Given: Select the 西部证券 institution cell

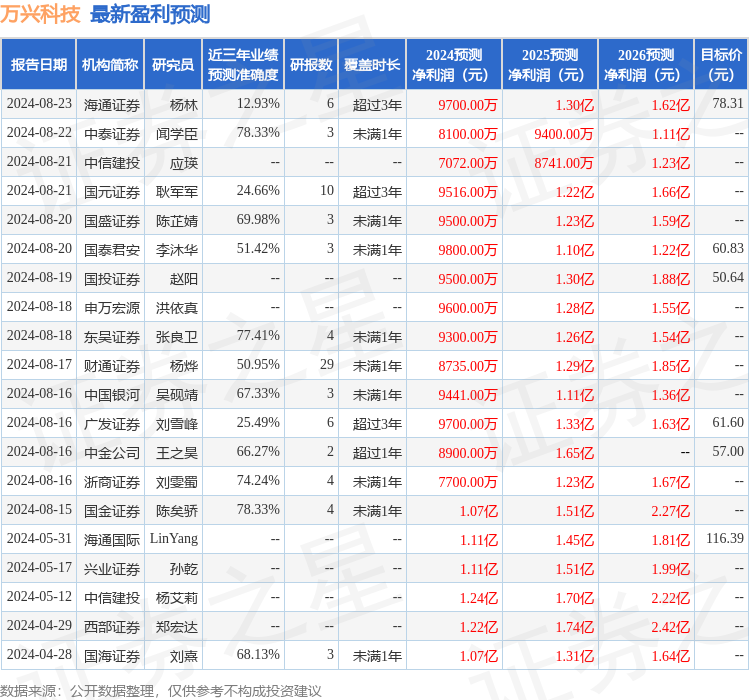Looking at the screenshot, I should [112, 627].
